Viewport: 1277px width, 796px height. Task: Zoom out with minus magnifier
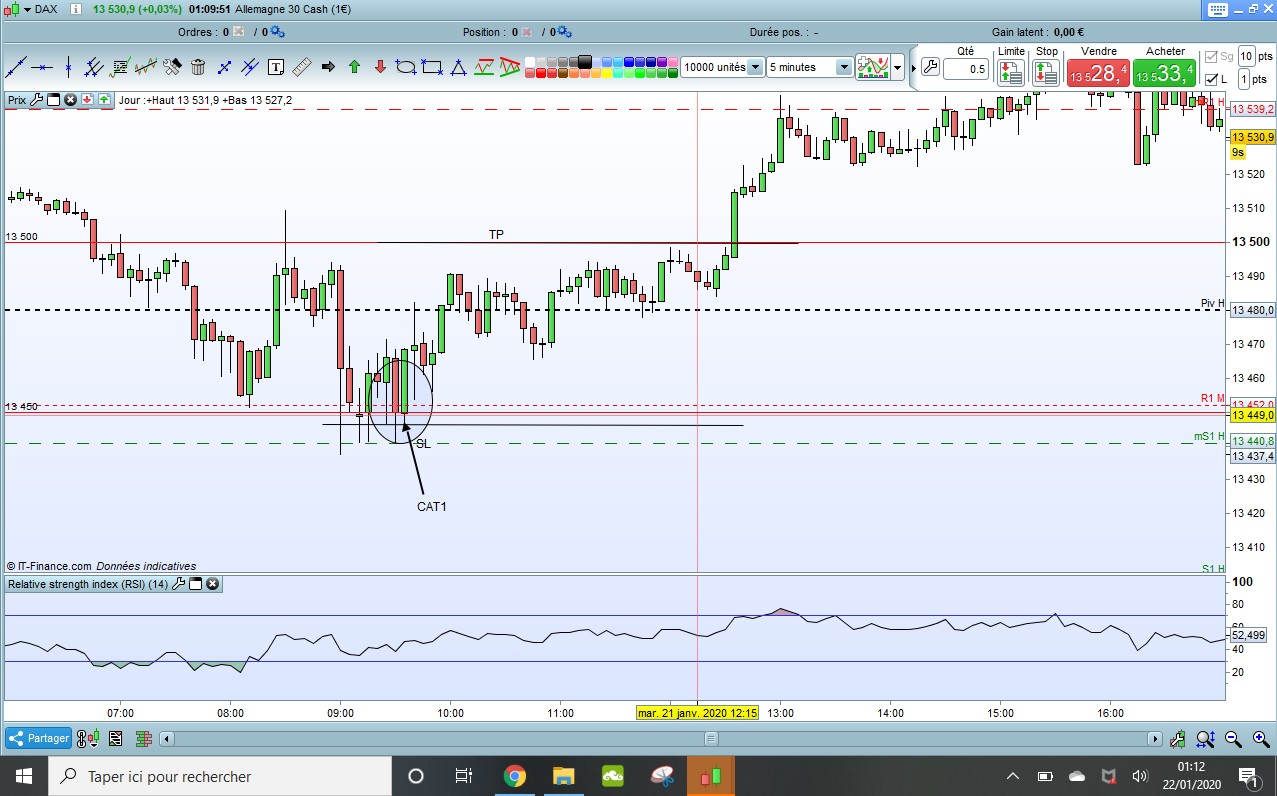pos(1233,739)
